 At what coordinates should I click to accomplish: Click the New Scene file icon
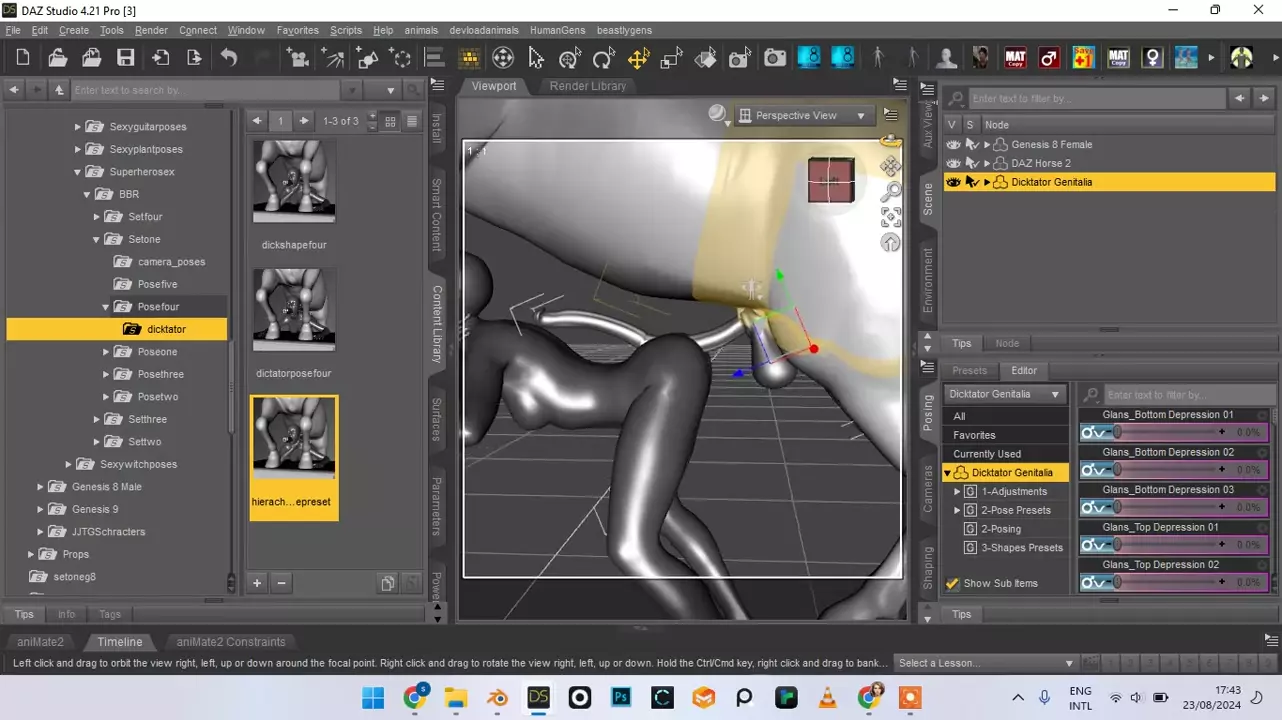23,58
